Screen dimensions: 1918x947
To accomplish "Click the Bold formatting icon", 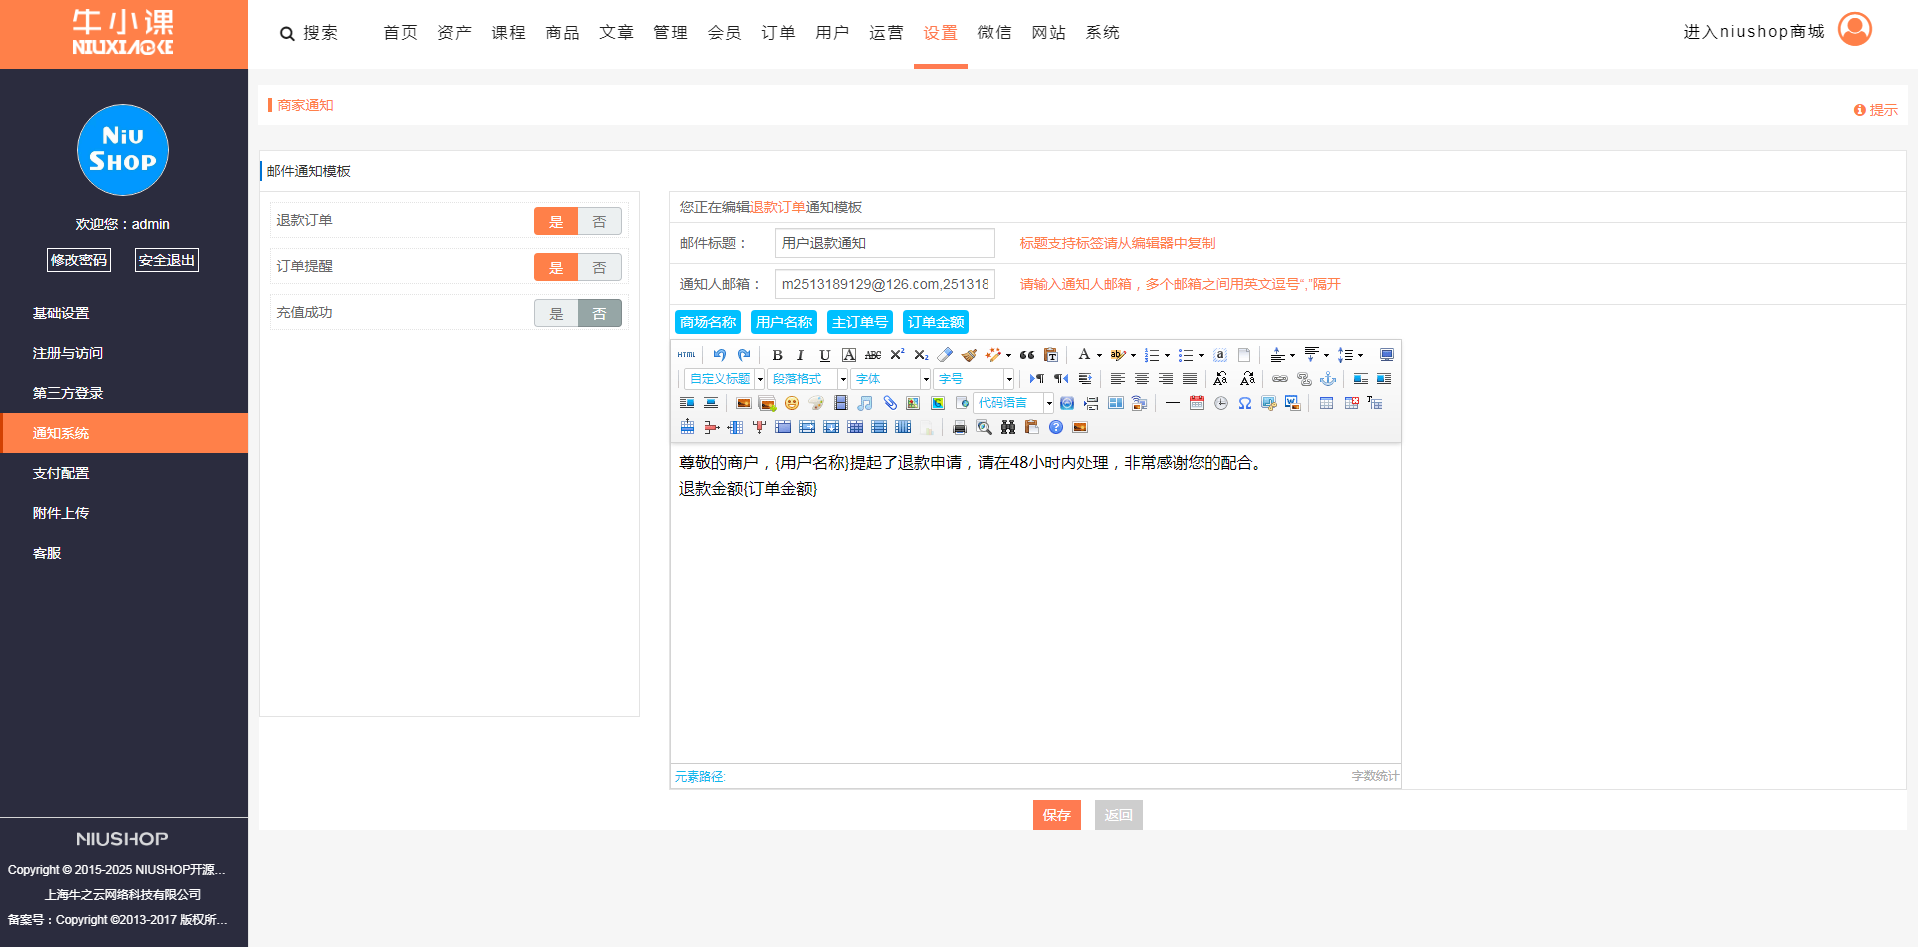I will click(777, 355).
